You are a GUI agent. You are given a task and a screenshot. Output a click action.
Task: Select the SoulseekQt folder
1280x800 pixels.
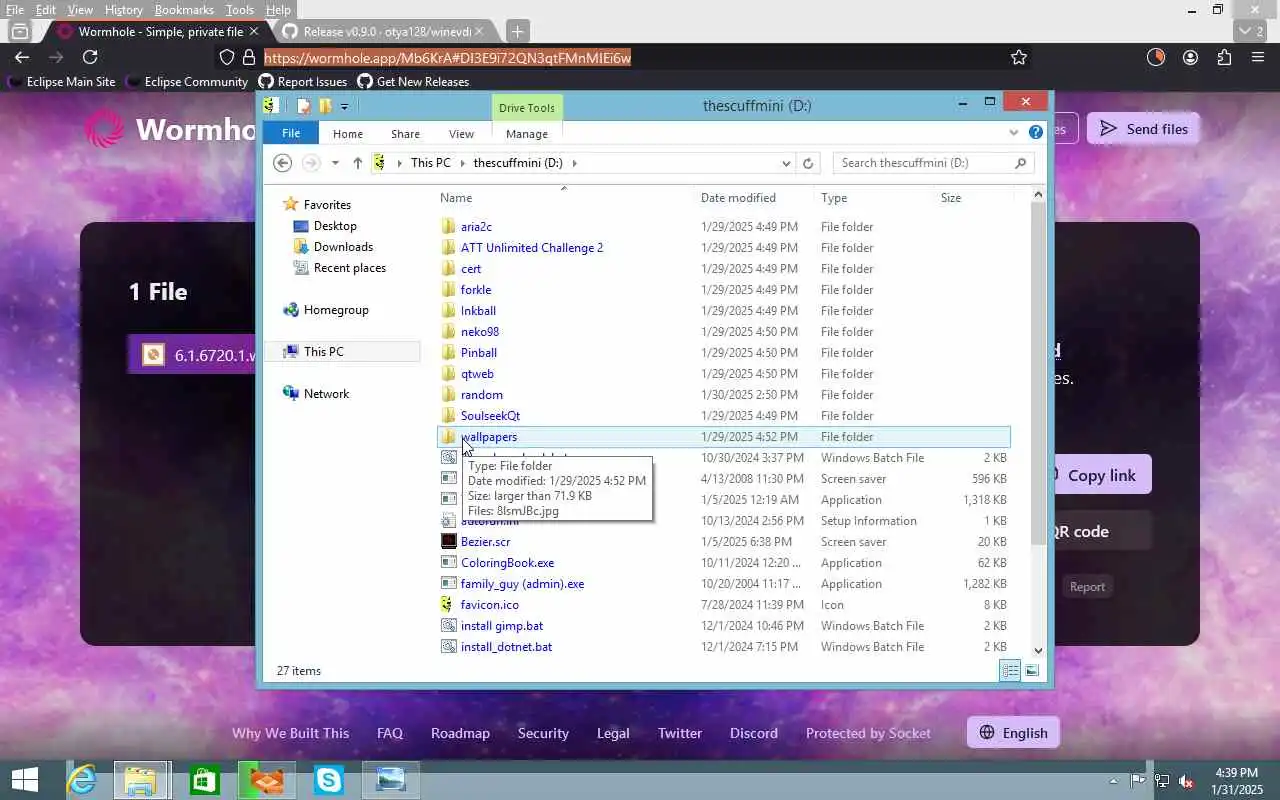point(490,416)
